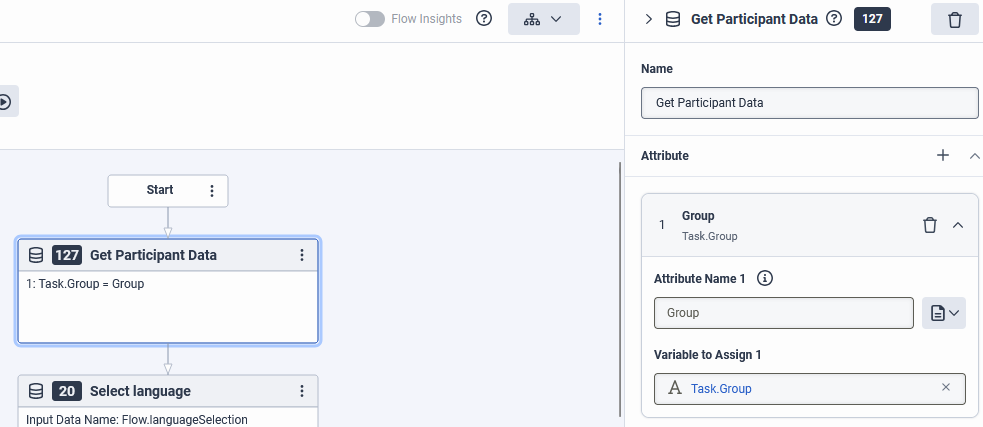
Task: Clear the Task.Group variable assignment
Action: pos(946,388)
